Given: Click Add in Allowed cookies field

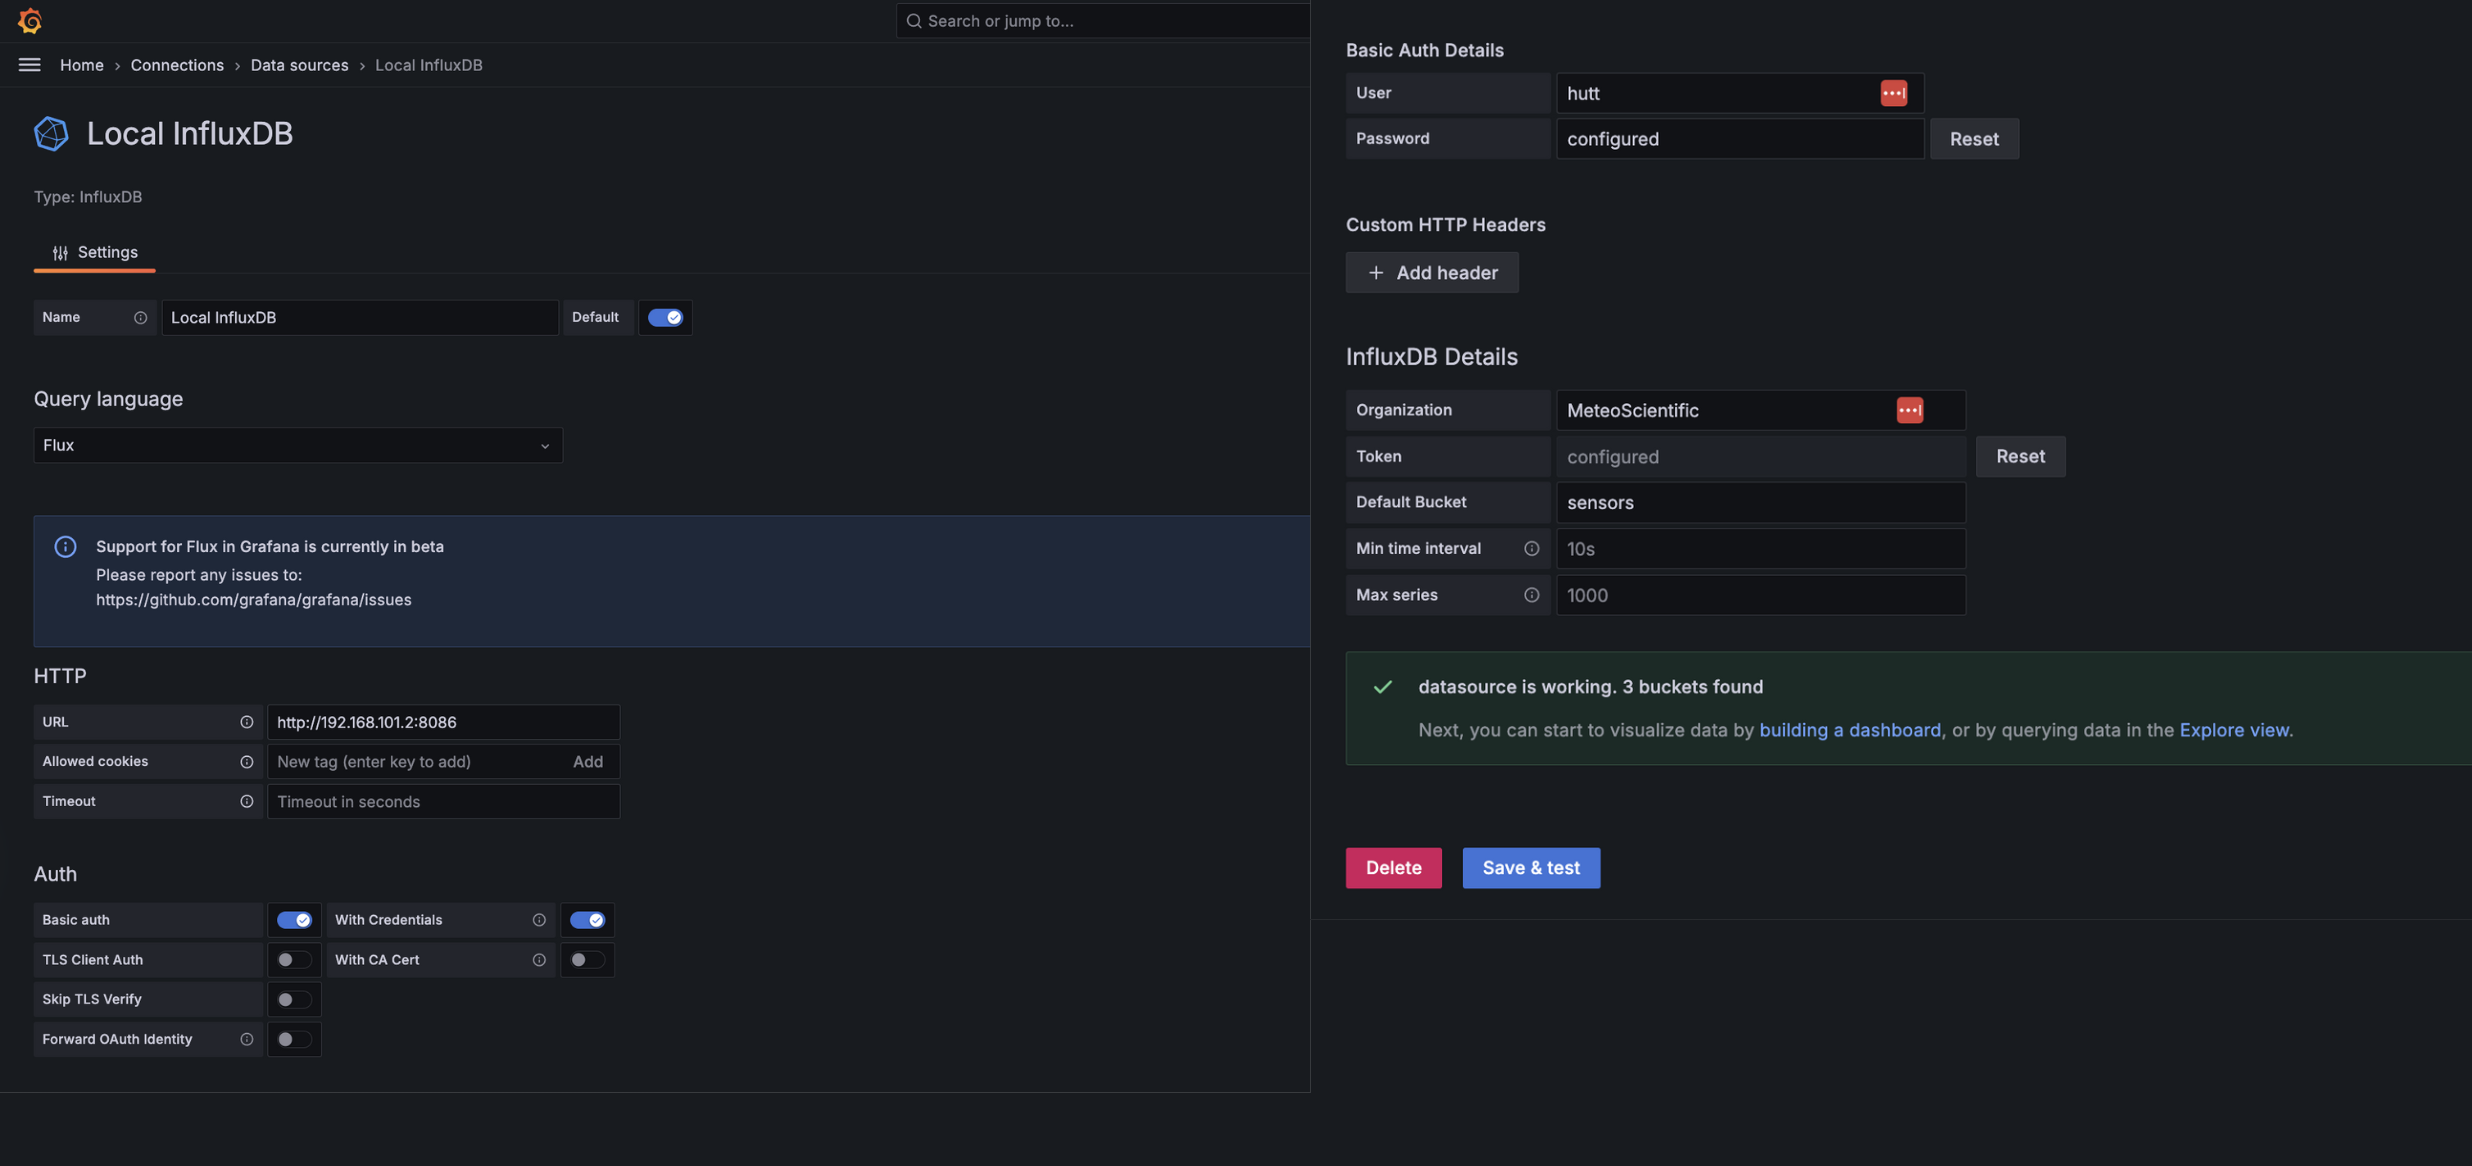Looking at the screenshot, I should [588, 762].
